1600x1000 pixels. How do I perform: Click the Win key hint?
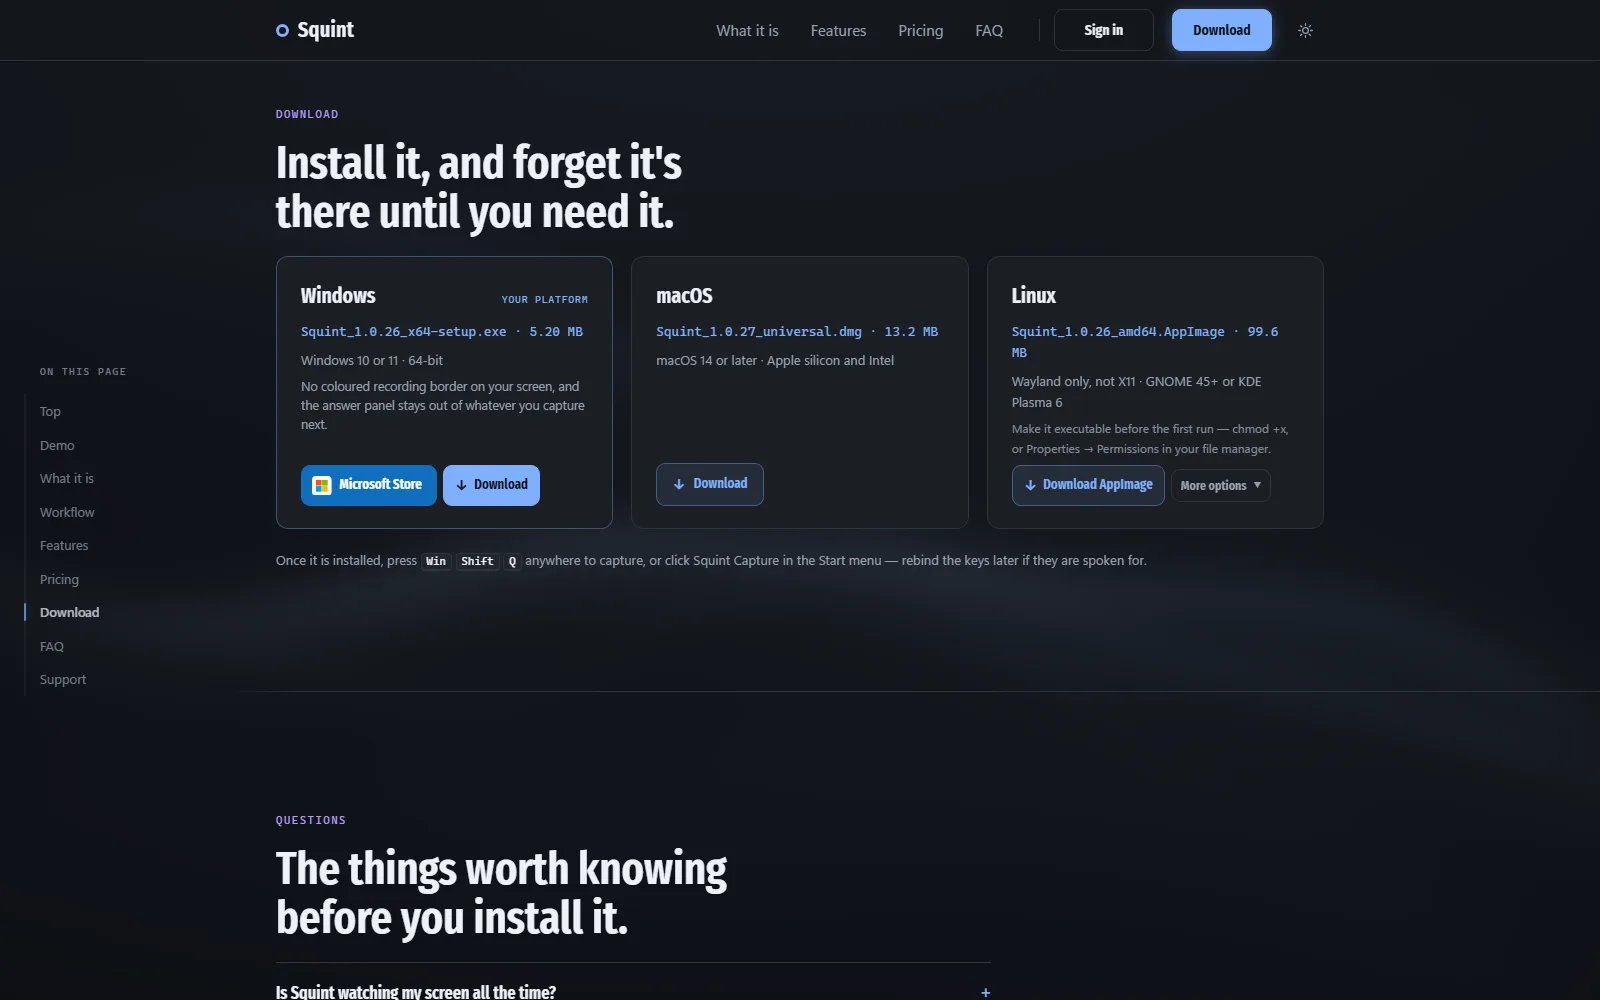[436, 561]
